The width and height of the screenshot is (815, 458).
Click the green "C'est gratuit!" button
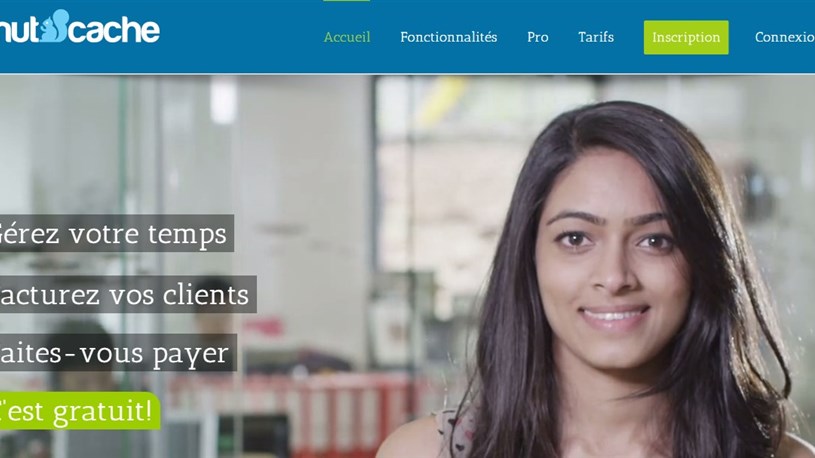tap(80, 411)
